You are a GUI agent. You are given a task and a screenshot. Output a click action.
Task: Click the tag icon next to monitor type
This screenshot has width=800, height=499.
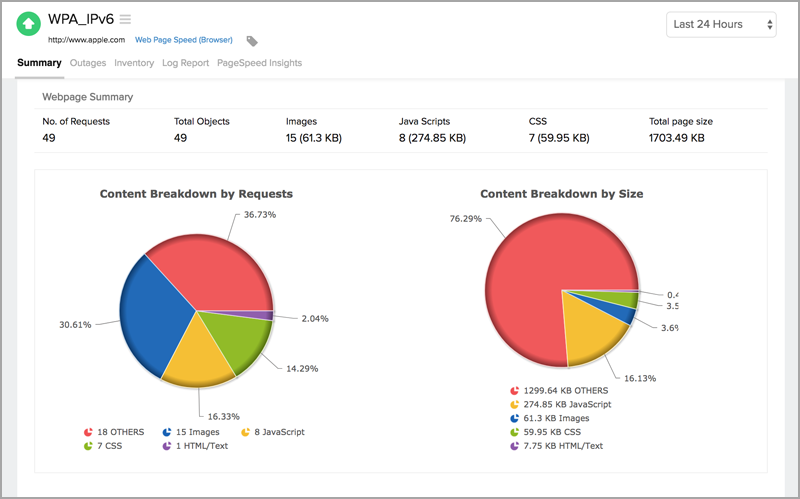pos(252,41)
